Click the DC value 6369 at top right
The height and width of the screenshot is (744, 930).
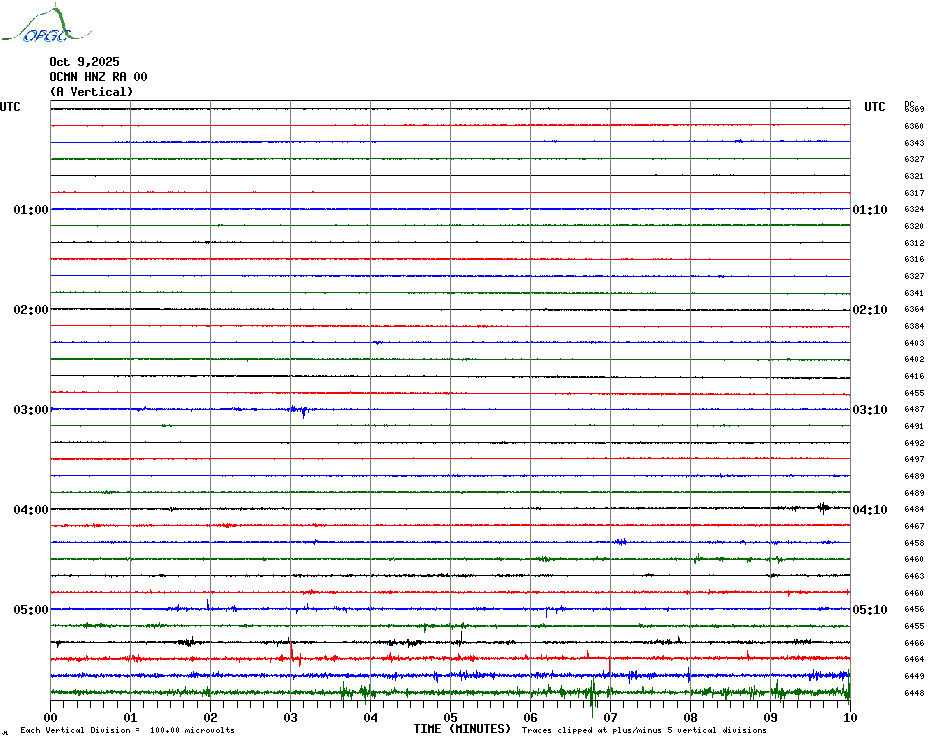pyautogui.click(x=914, y=109)
